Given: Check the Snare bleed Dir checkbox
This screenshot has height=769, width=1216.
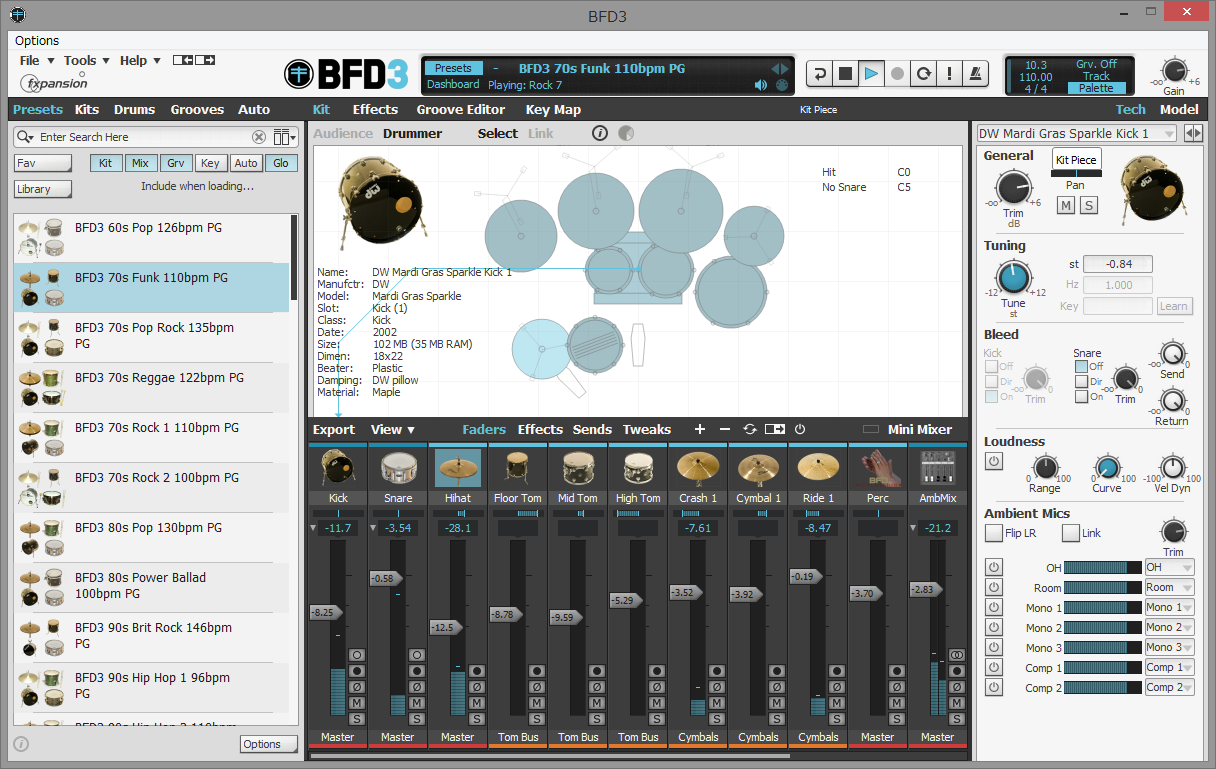Looking at the screenshot, I should pyautogui.click(x=1082, y=381).
